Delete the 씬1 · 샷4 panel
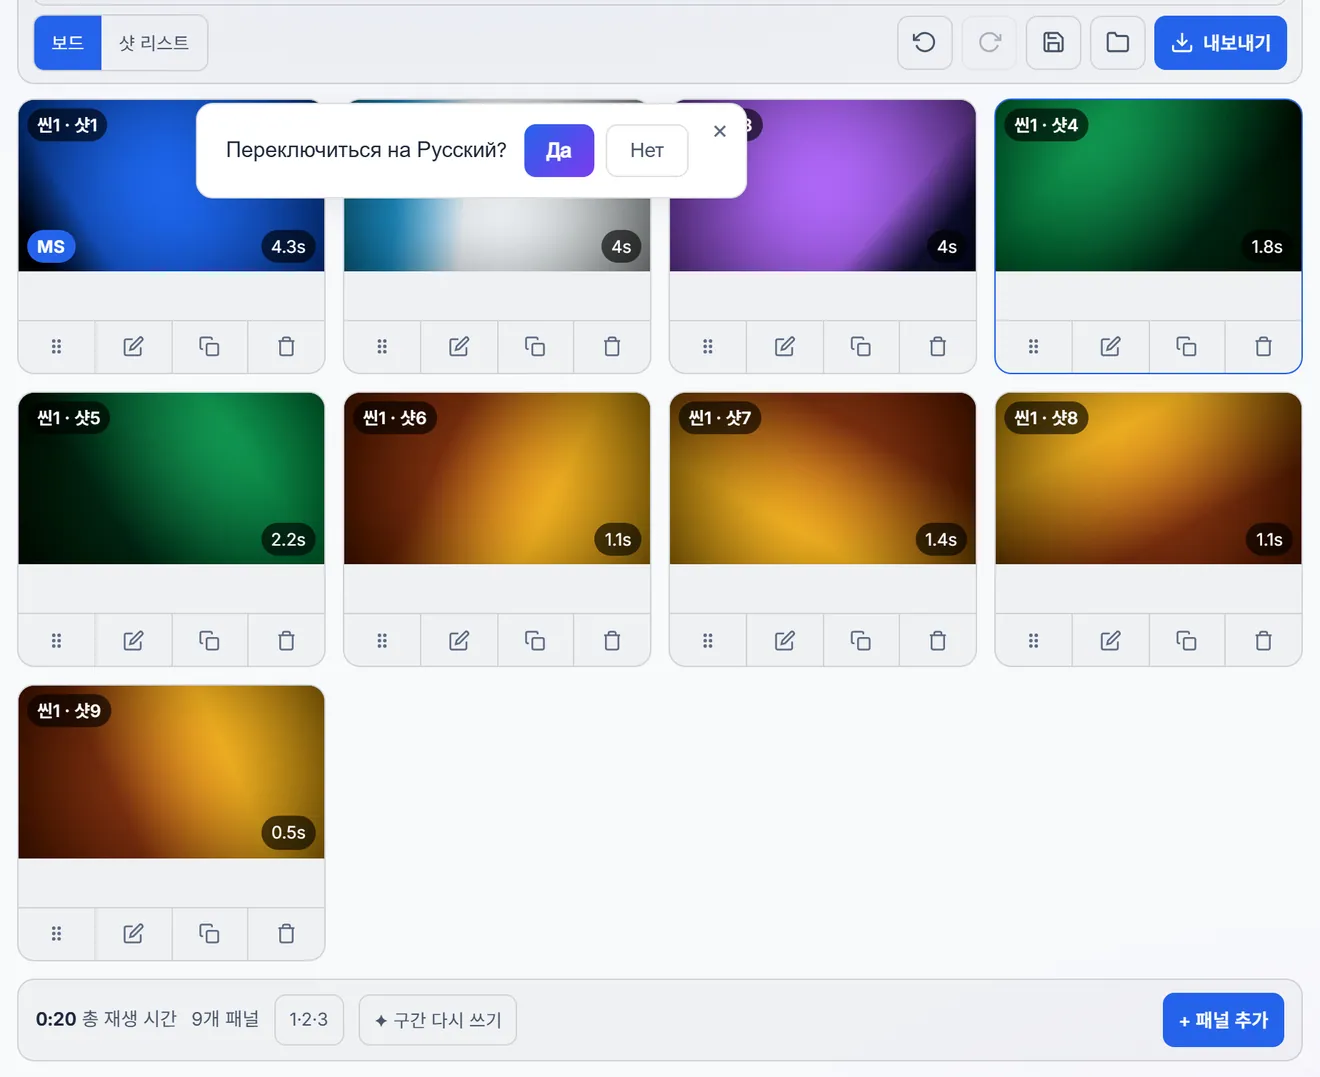The width and height of the screenshot is (1320, 1077). tap(1263, 347)
